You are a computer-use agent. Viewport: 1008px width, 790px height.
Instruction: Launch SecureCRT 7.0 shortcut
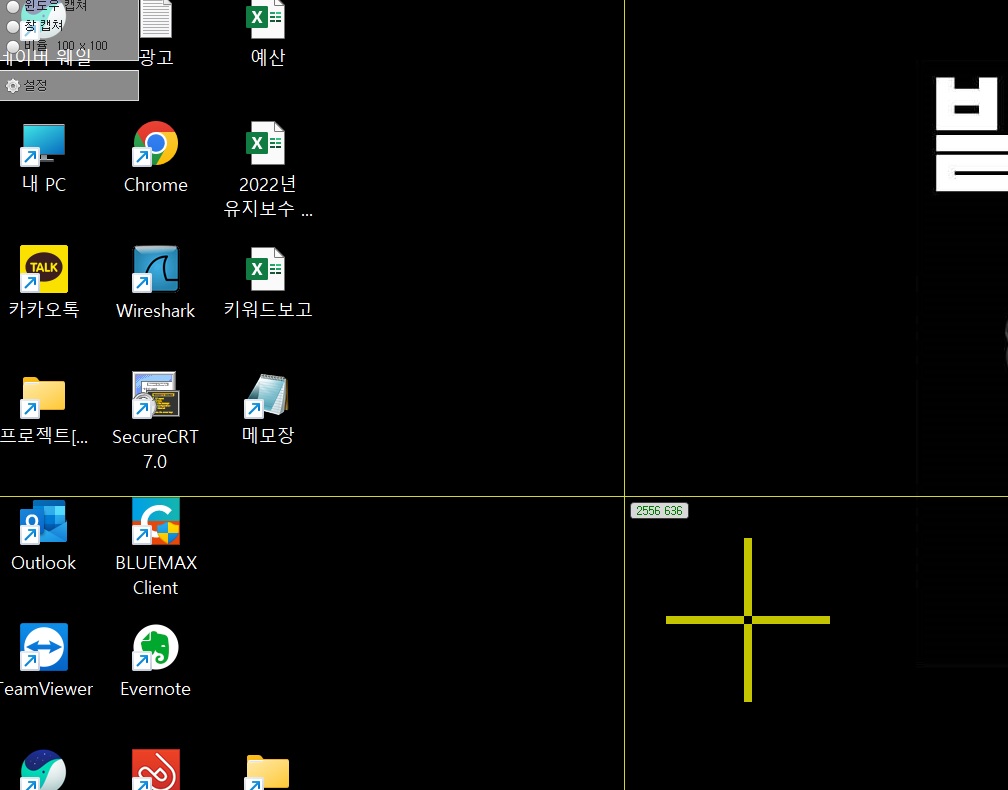coord(156,422)
